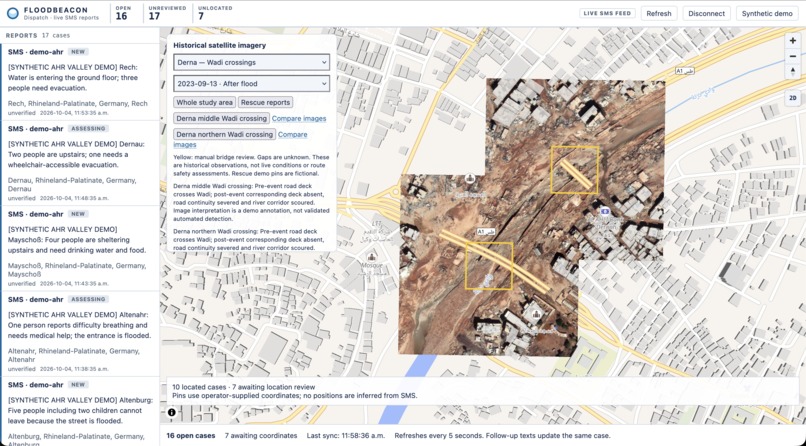This screenshot has height=446, width=806.
Task: Open the Altenburg five people including children report
Action: pyautogui.click(x=80, y=411)
